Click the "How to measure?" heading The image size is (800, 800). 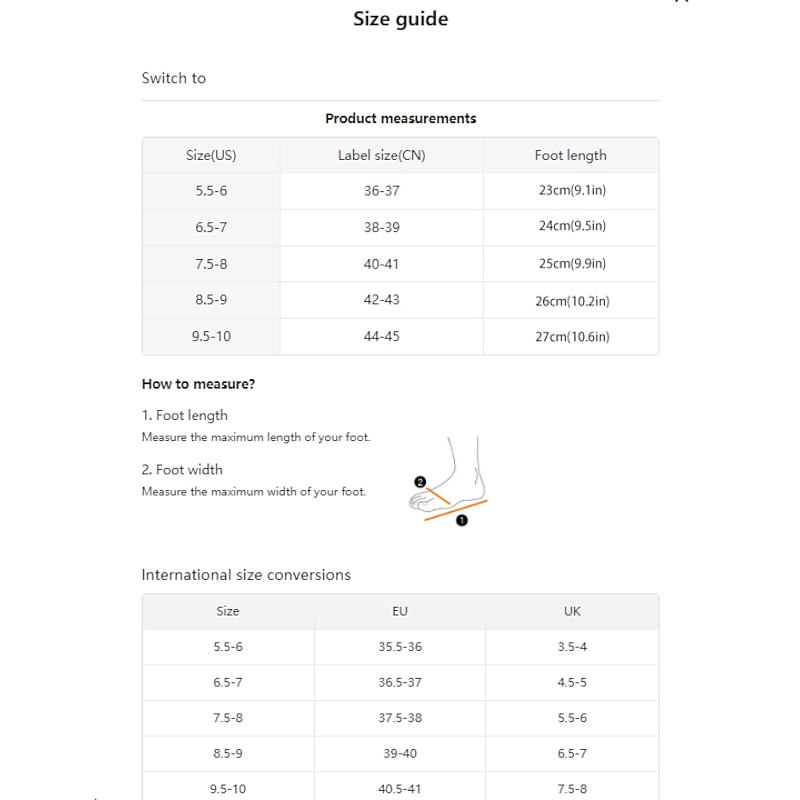click(198, 384)
